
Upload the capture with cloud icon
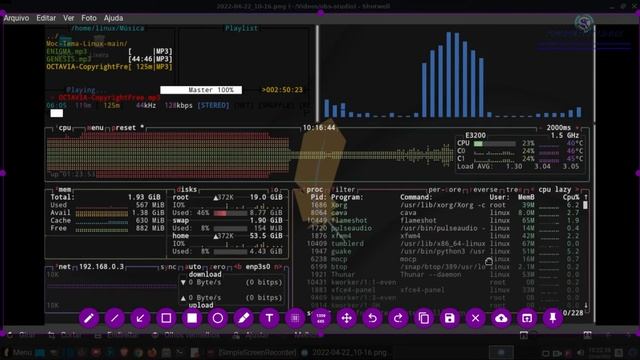pyautogui.click(x=501, y=318)
